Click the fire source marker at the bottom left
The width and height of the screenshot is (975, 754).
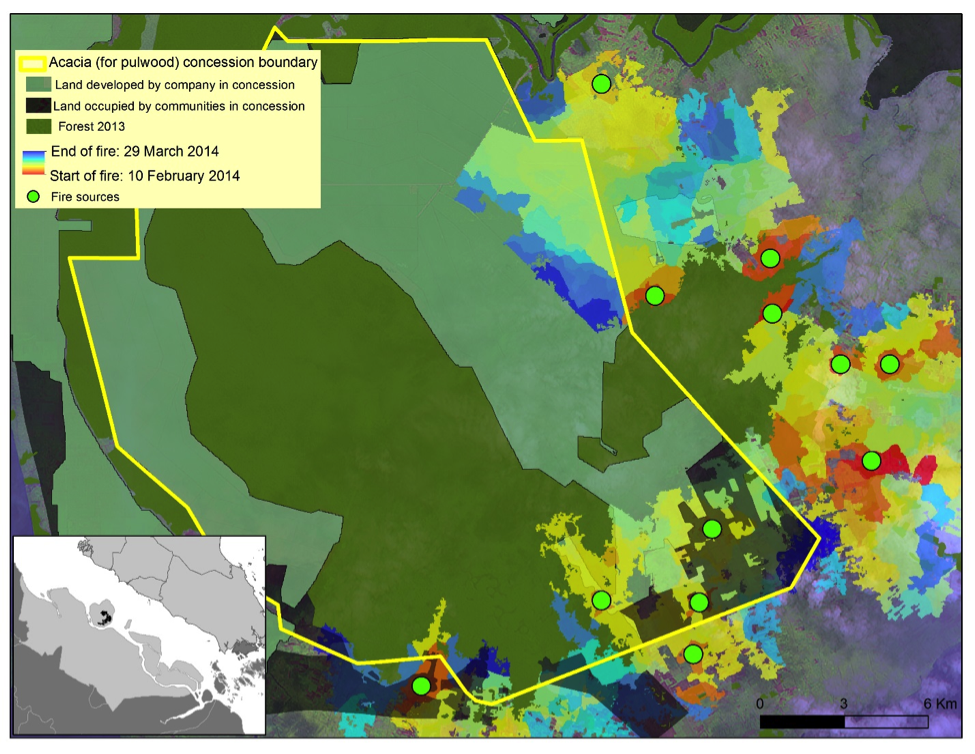point(421,686)
